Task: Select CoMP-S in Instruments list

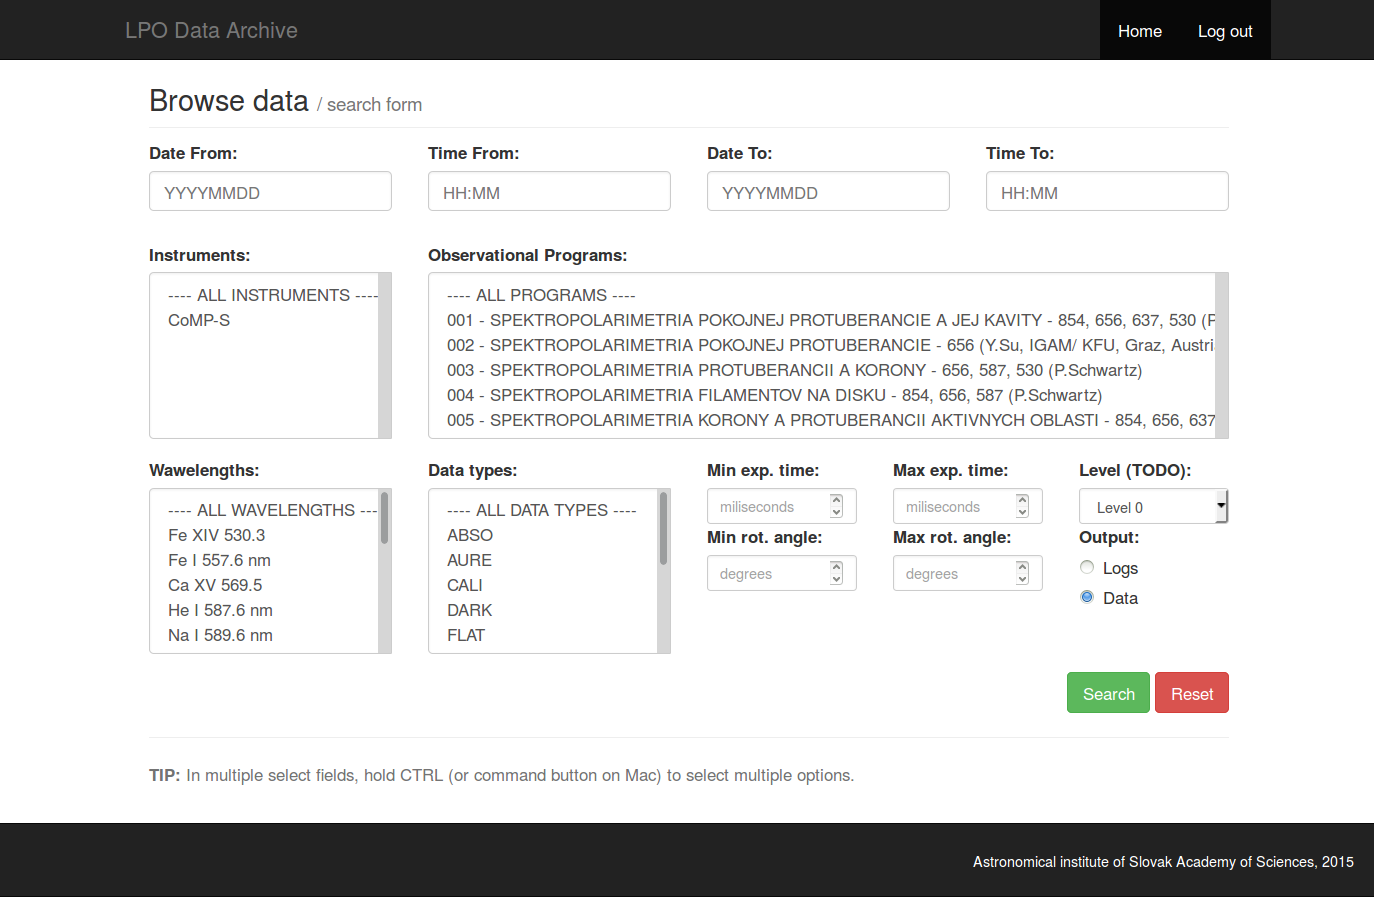Action: click(x=199, y=321)
